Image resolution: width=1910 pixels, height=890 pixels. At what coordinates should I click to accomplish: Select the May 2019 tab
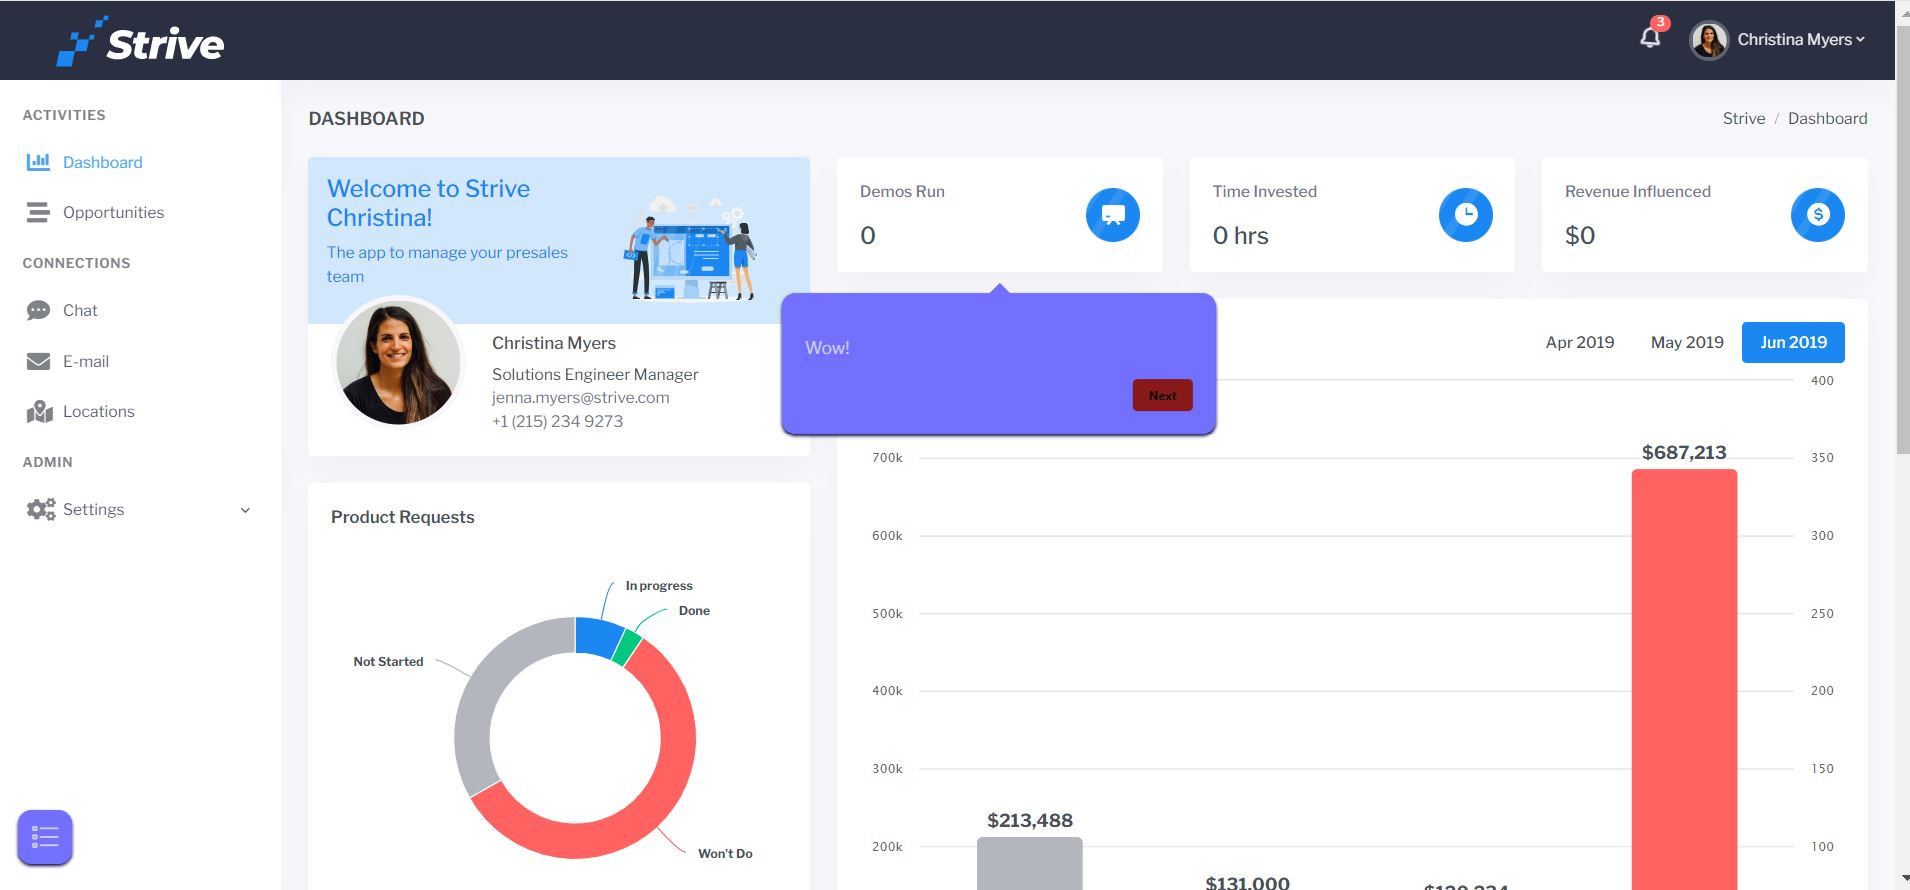click(x=1687, y=342)
